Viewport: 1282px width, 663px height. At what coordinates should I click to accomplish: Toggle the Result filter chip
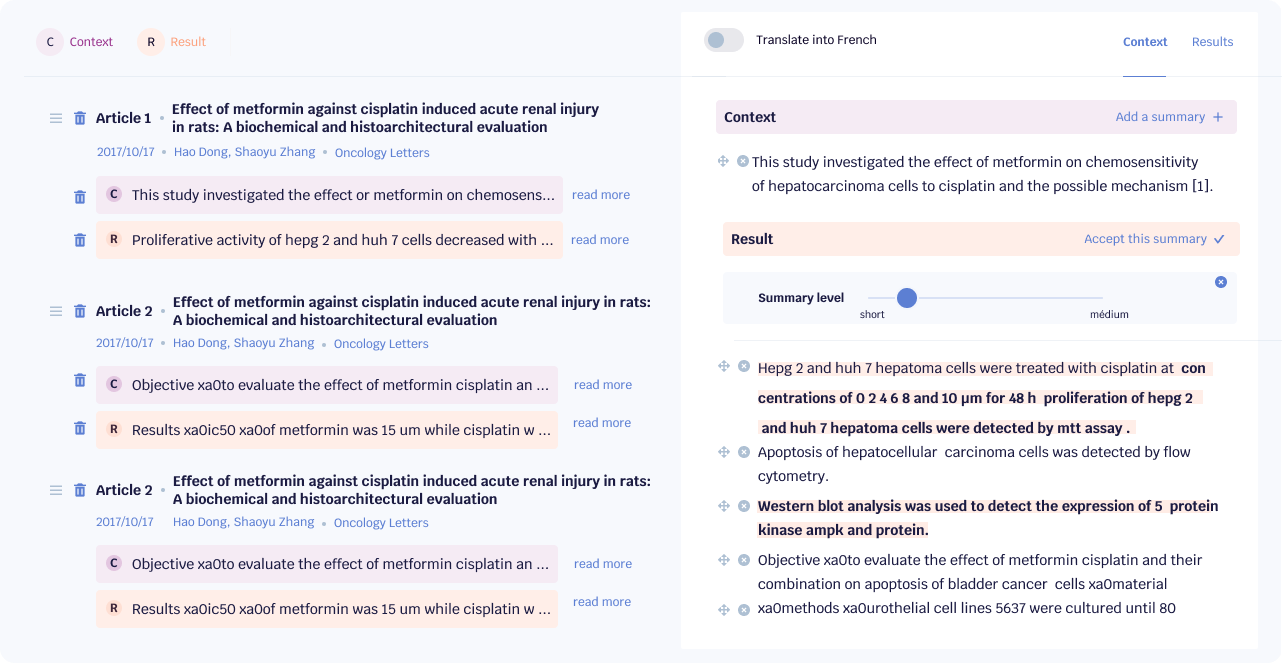coord(172,42)
